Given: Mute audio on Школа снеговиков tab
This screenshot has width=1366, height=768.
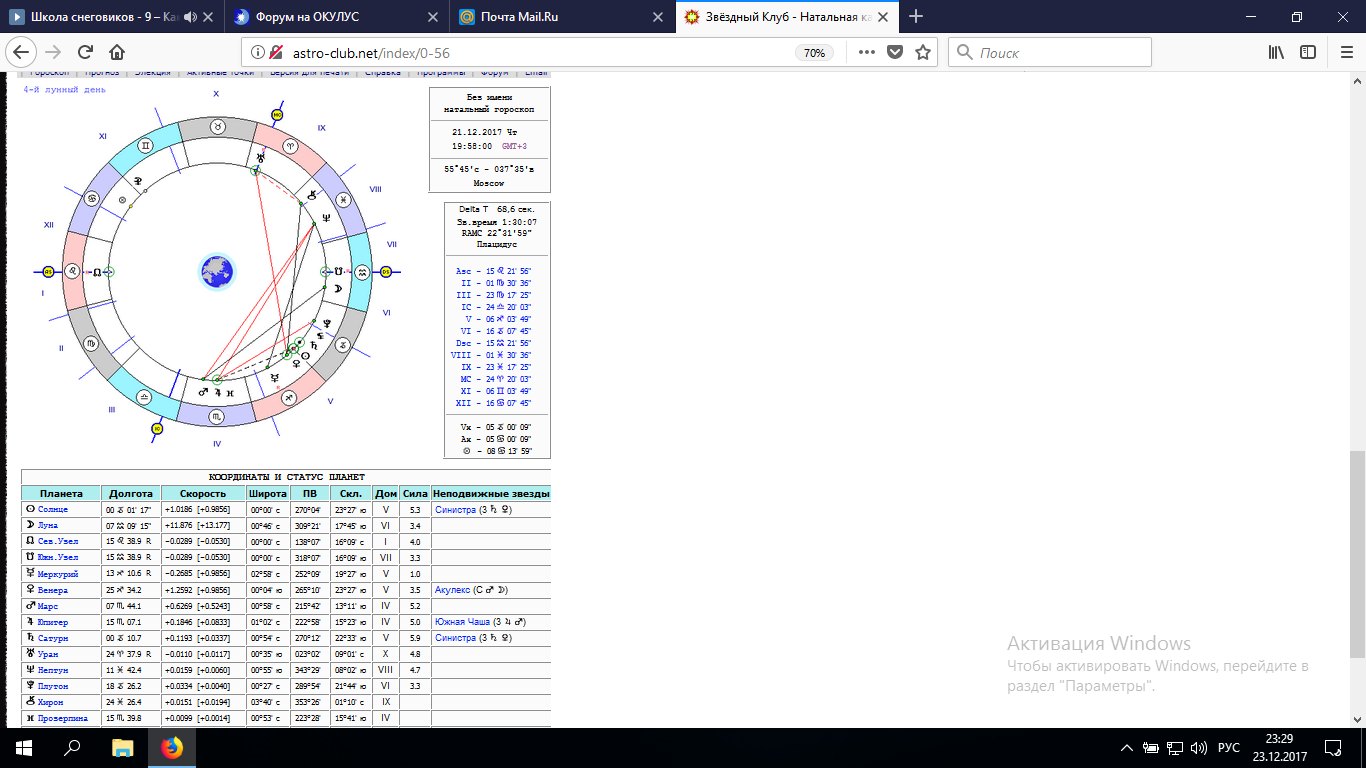Looking at the screenshot, I should [x=191, y=17].
